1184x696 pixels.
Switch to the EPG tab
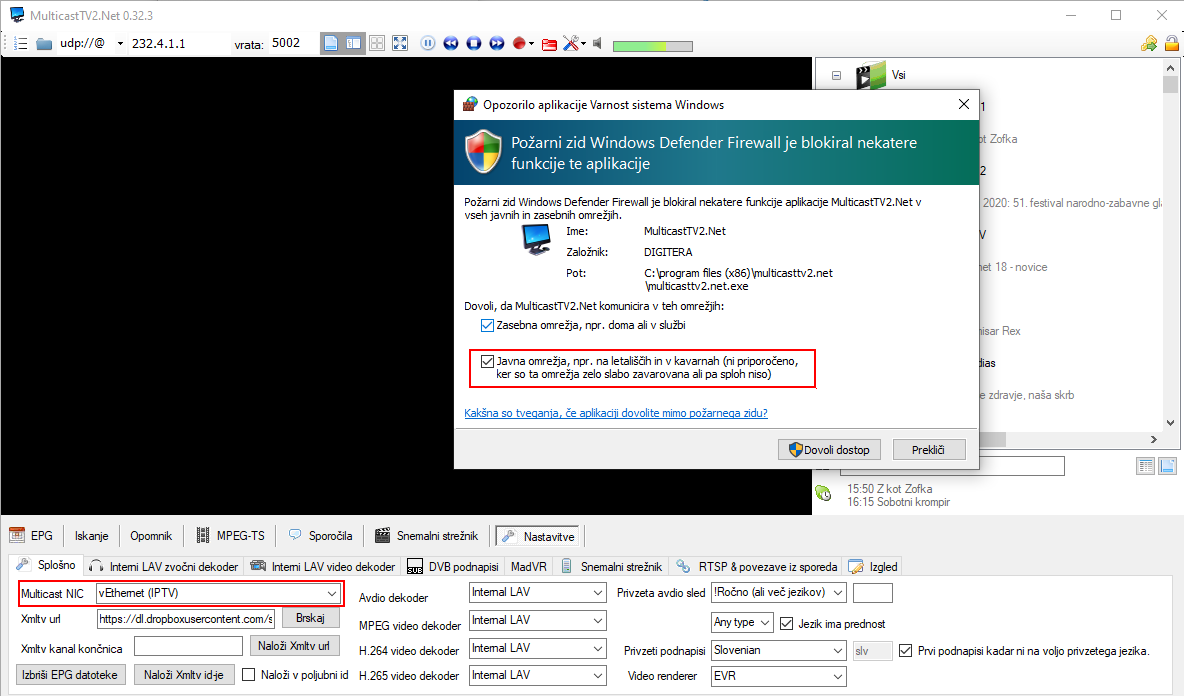pos(31,536)
